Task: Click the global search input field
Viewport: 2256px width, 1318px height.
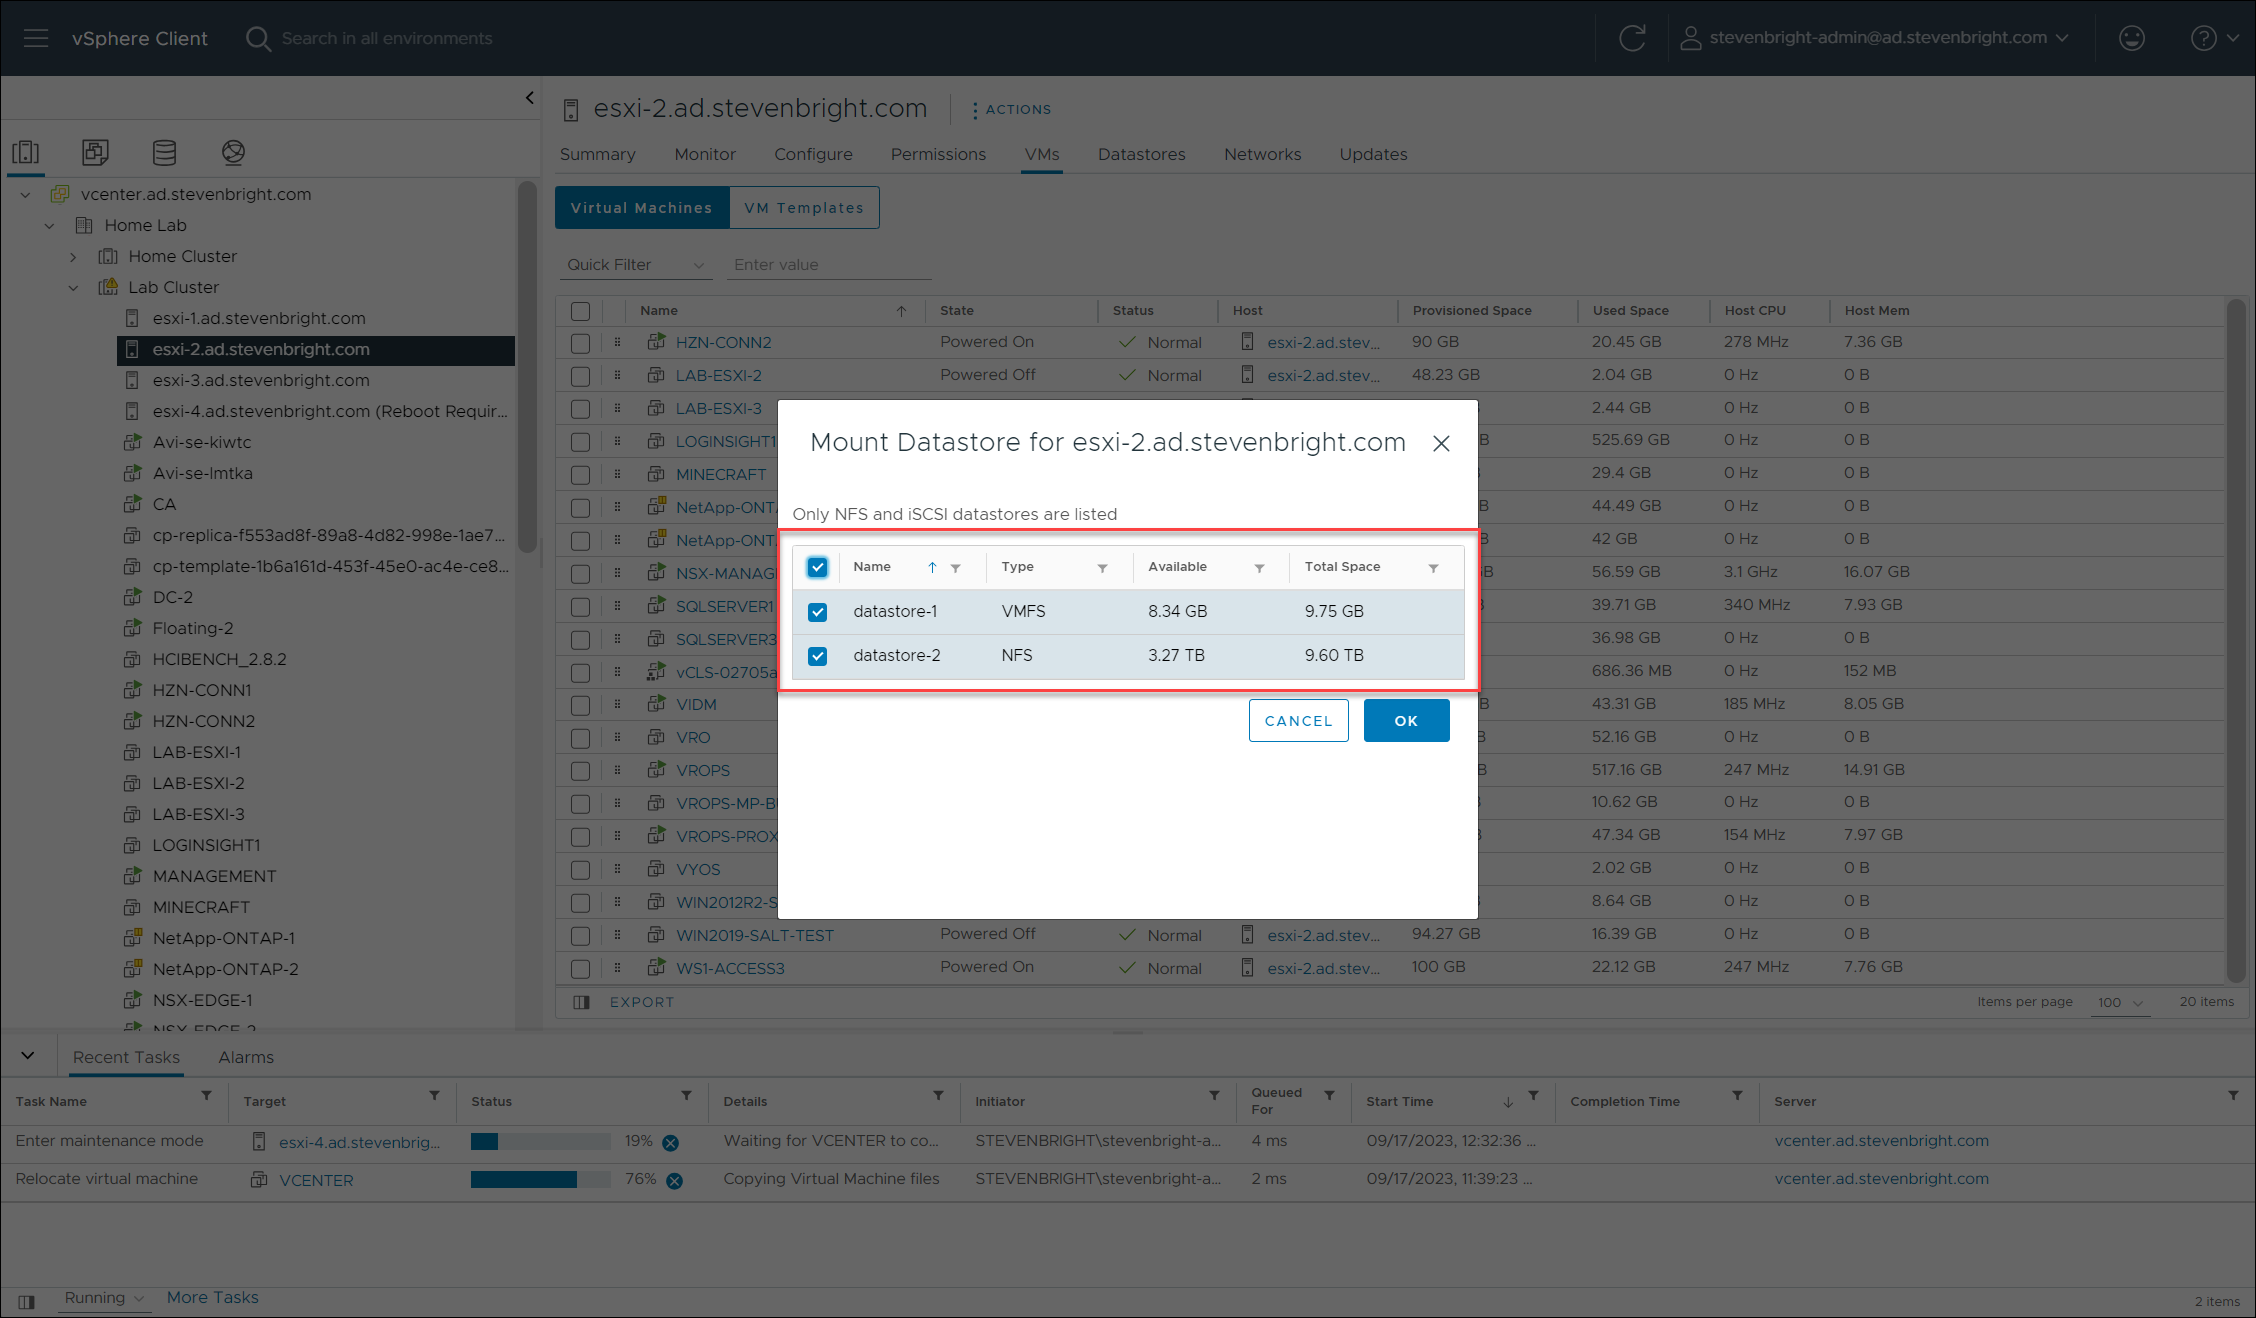Action: (387, 38)
